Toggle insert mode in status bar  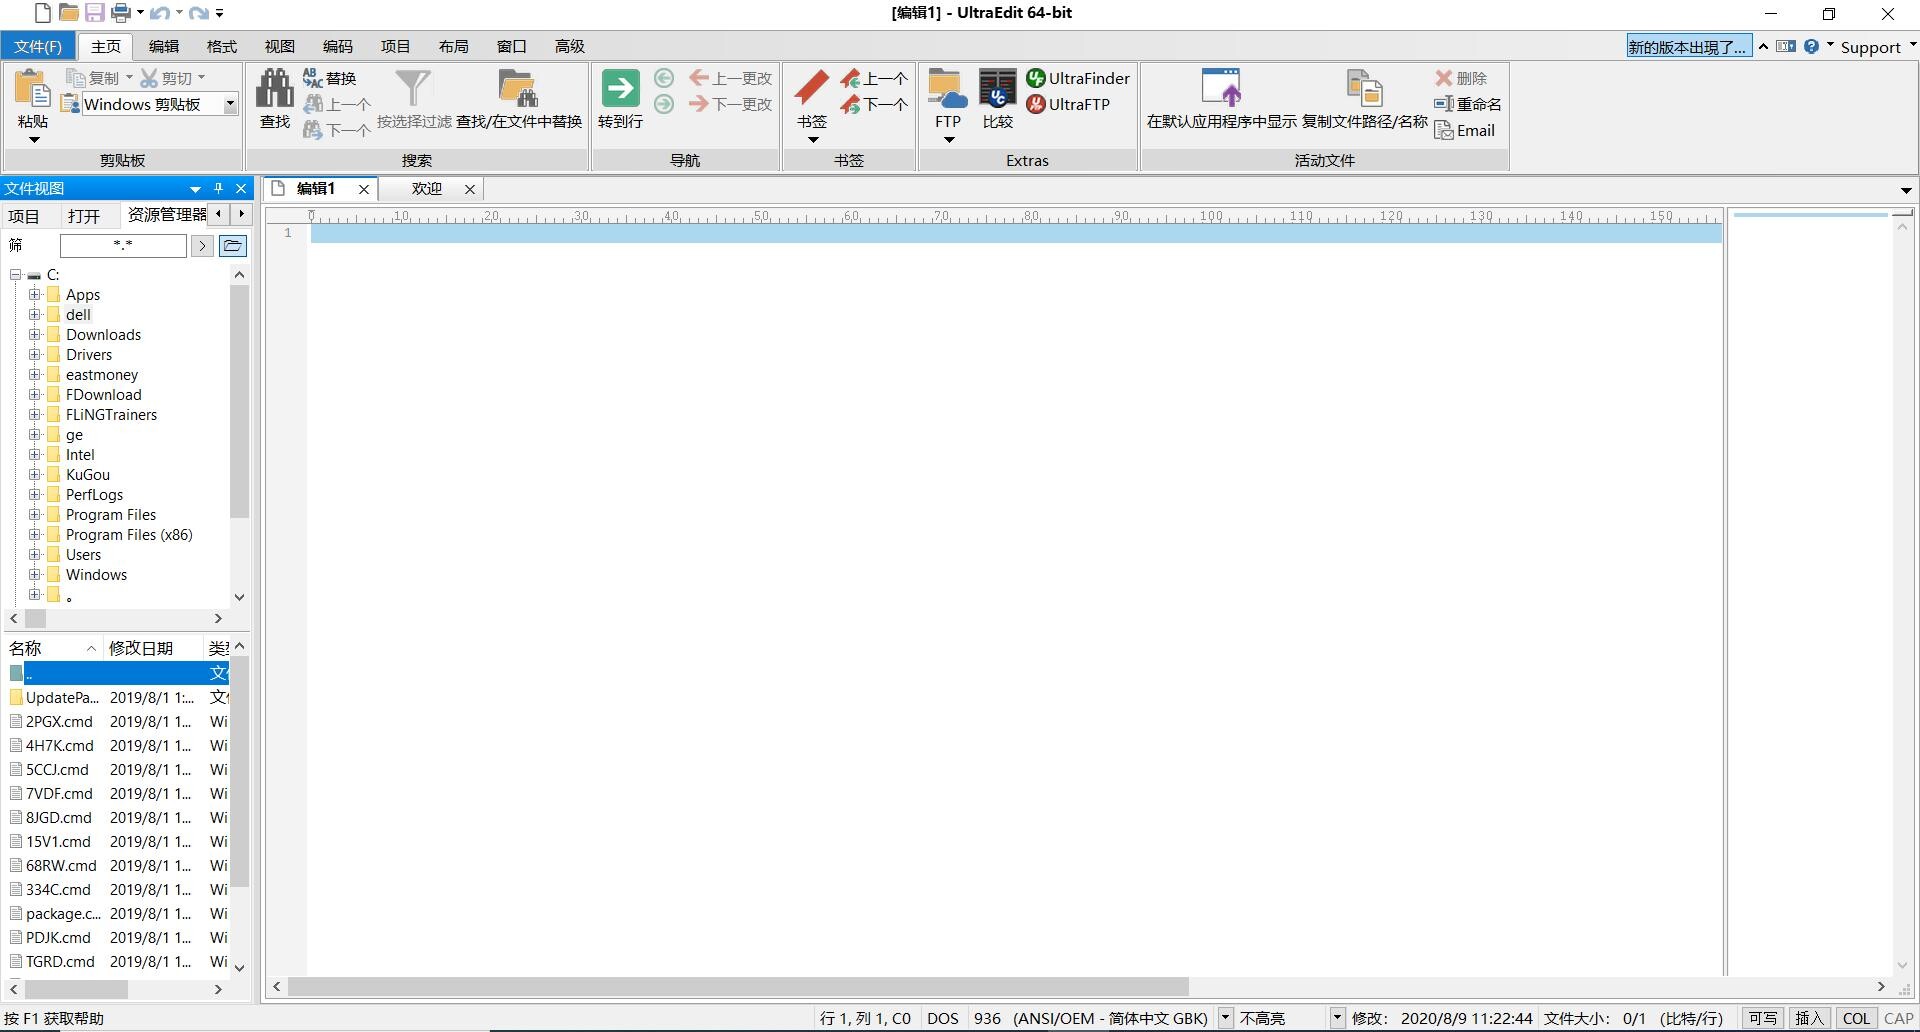[1809, 1018]
